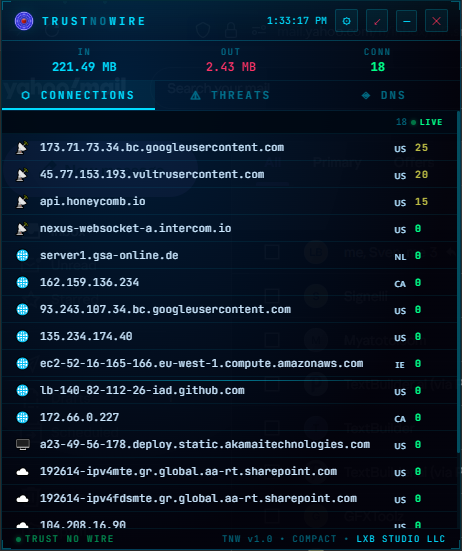The image size is (462, 551).
Task: Select server1.gsa-online.de hostname
Action: [x=109, y=255]
